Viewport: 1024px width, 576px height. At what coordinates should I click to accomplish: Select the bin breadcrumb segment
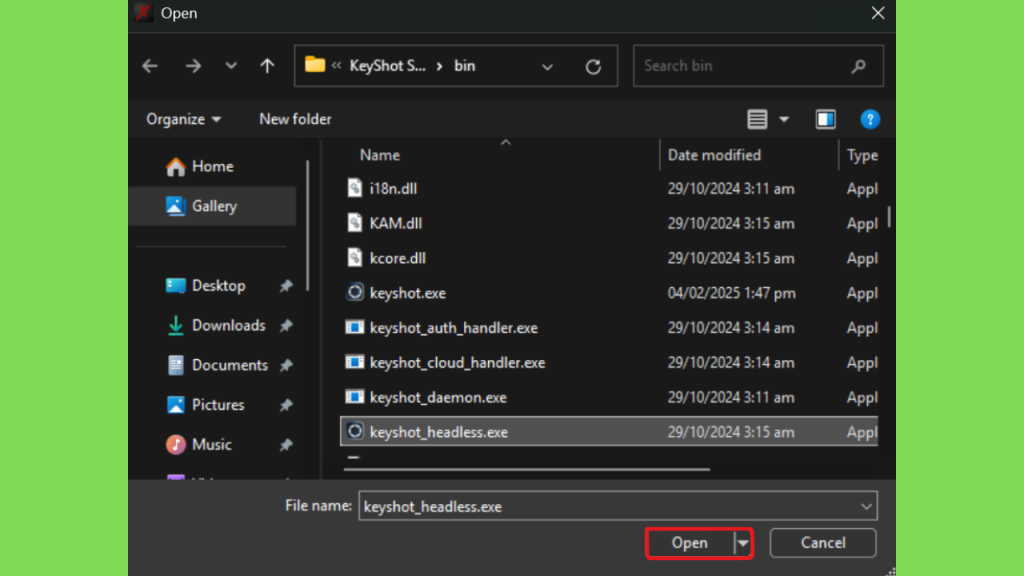click(465, 66)
